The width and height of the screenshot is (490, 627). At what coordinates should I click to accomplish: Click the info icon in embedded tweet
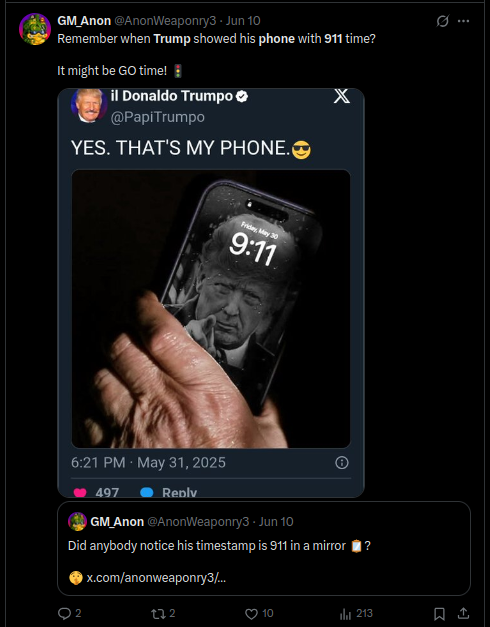coord(342,463)
